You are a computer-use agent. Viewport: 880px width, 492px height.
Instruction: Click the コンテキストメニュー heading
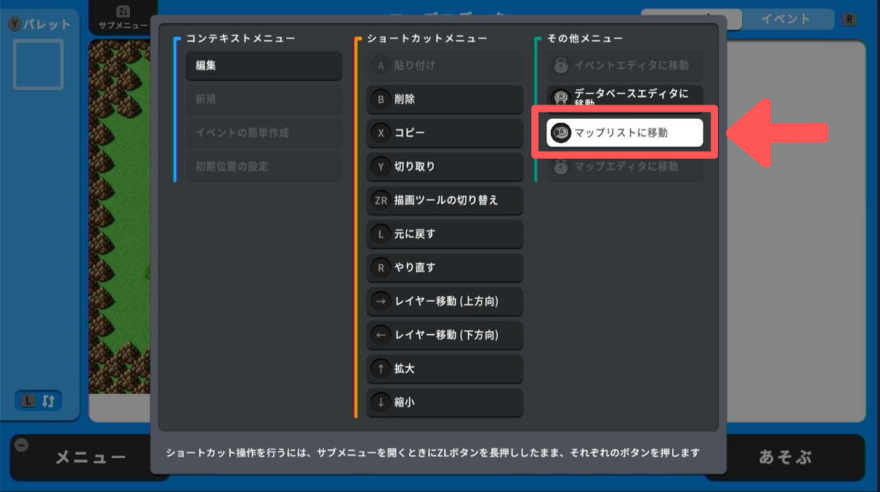pos(241,38)
